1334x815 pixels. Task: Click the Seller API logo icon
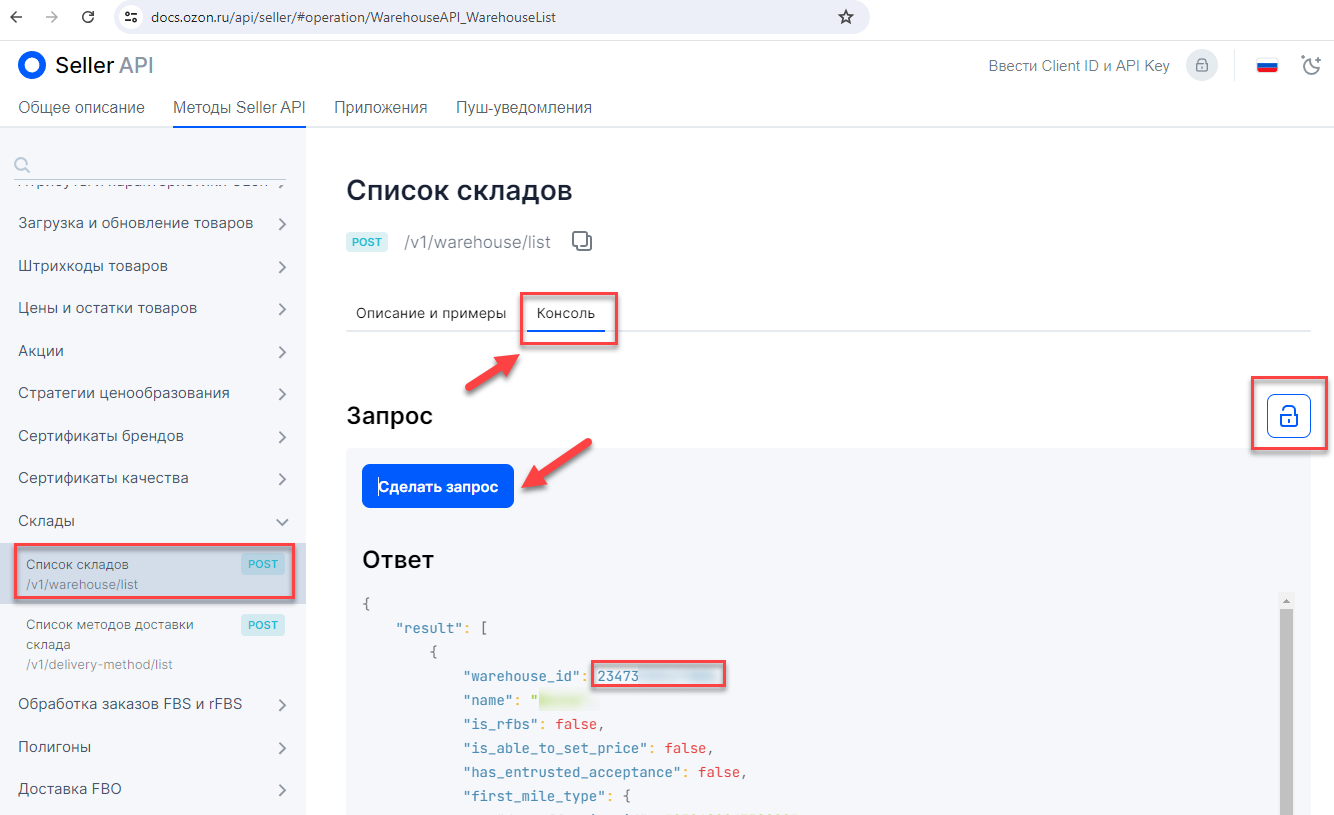[x=32, y=66]
